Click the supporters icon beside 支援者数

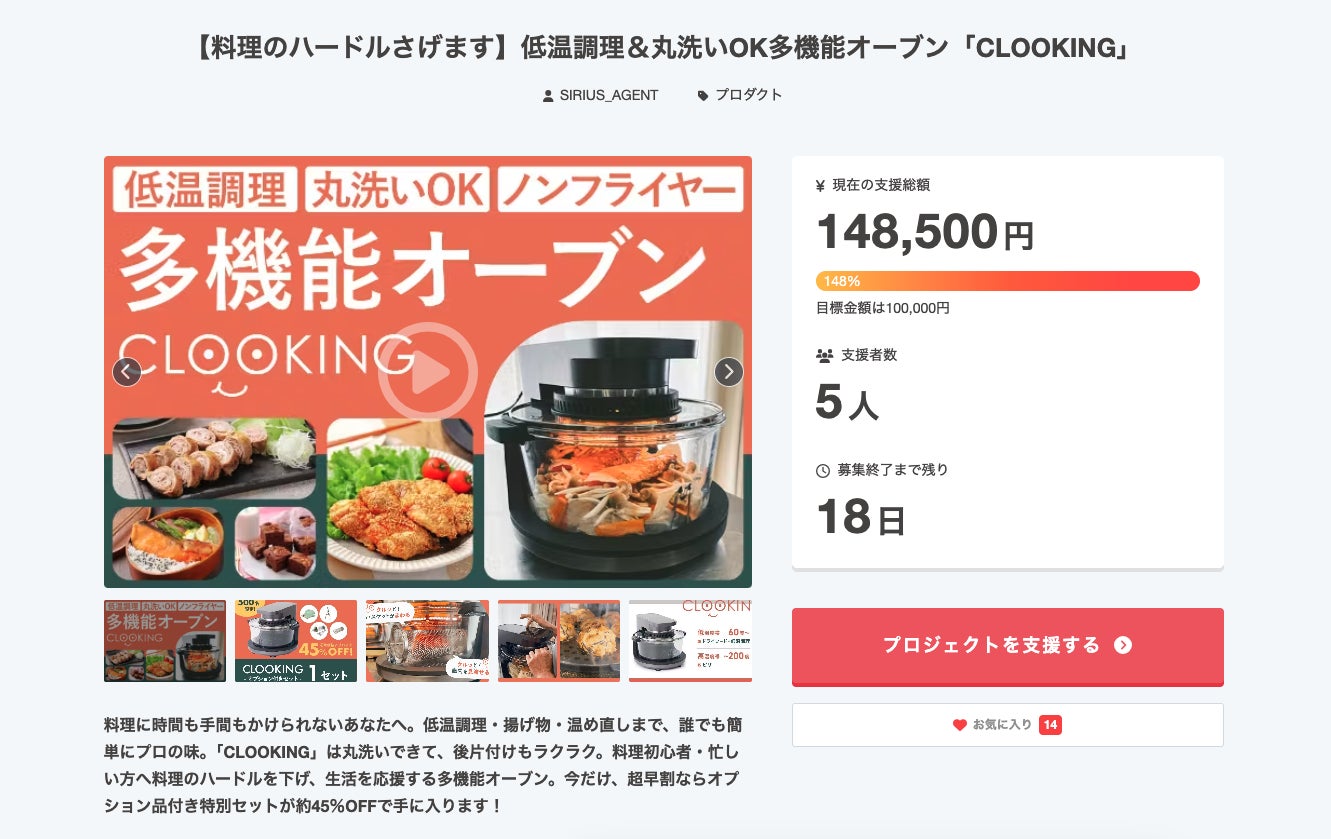(824, 355)
